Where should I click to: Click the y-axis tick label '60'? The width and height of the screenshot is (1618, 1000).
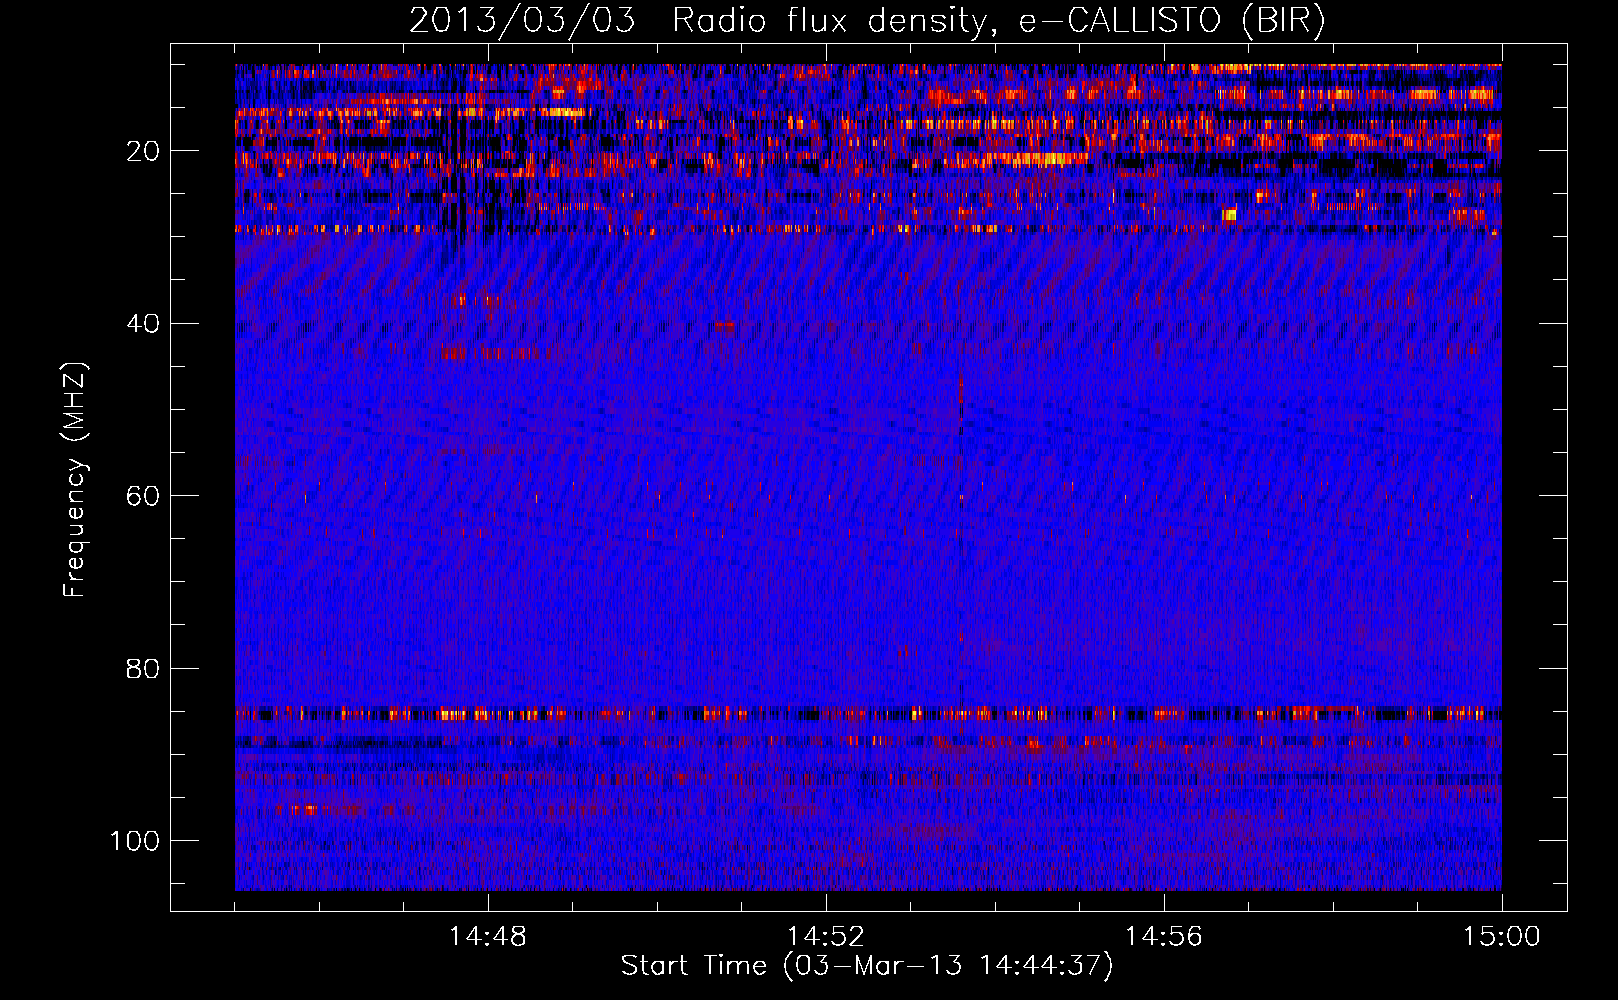(x=143, y=496)
